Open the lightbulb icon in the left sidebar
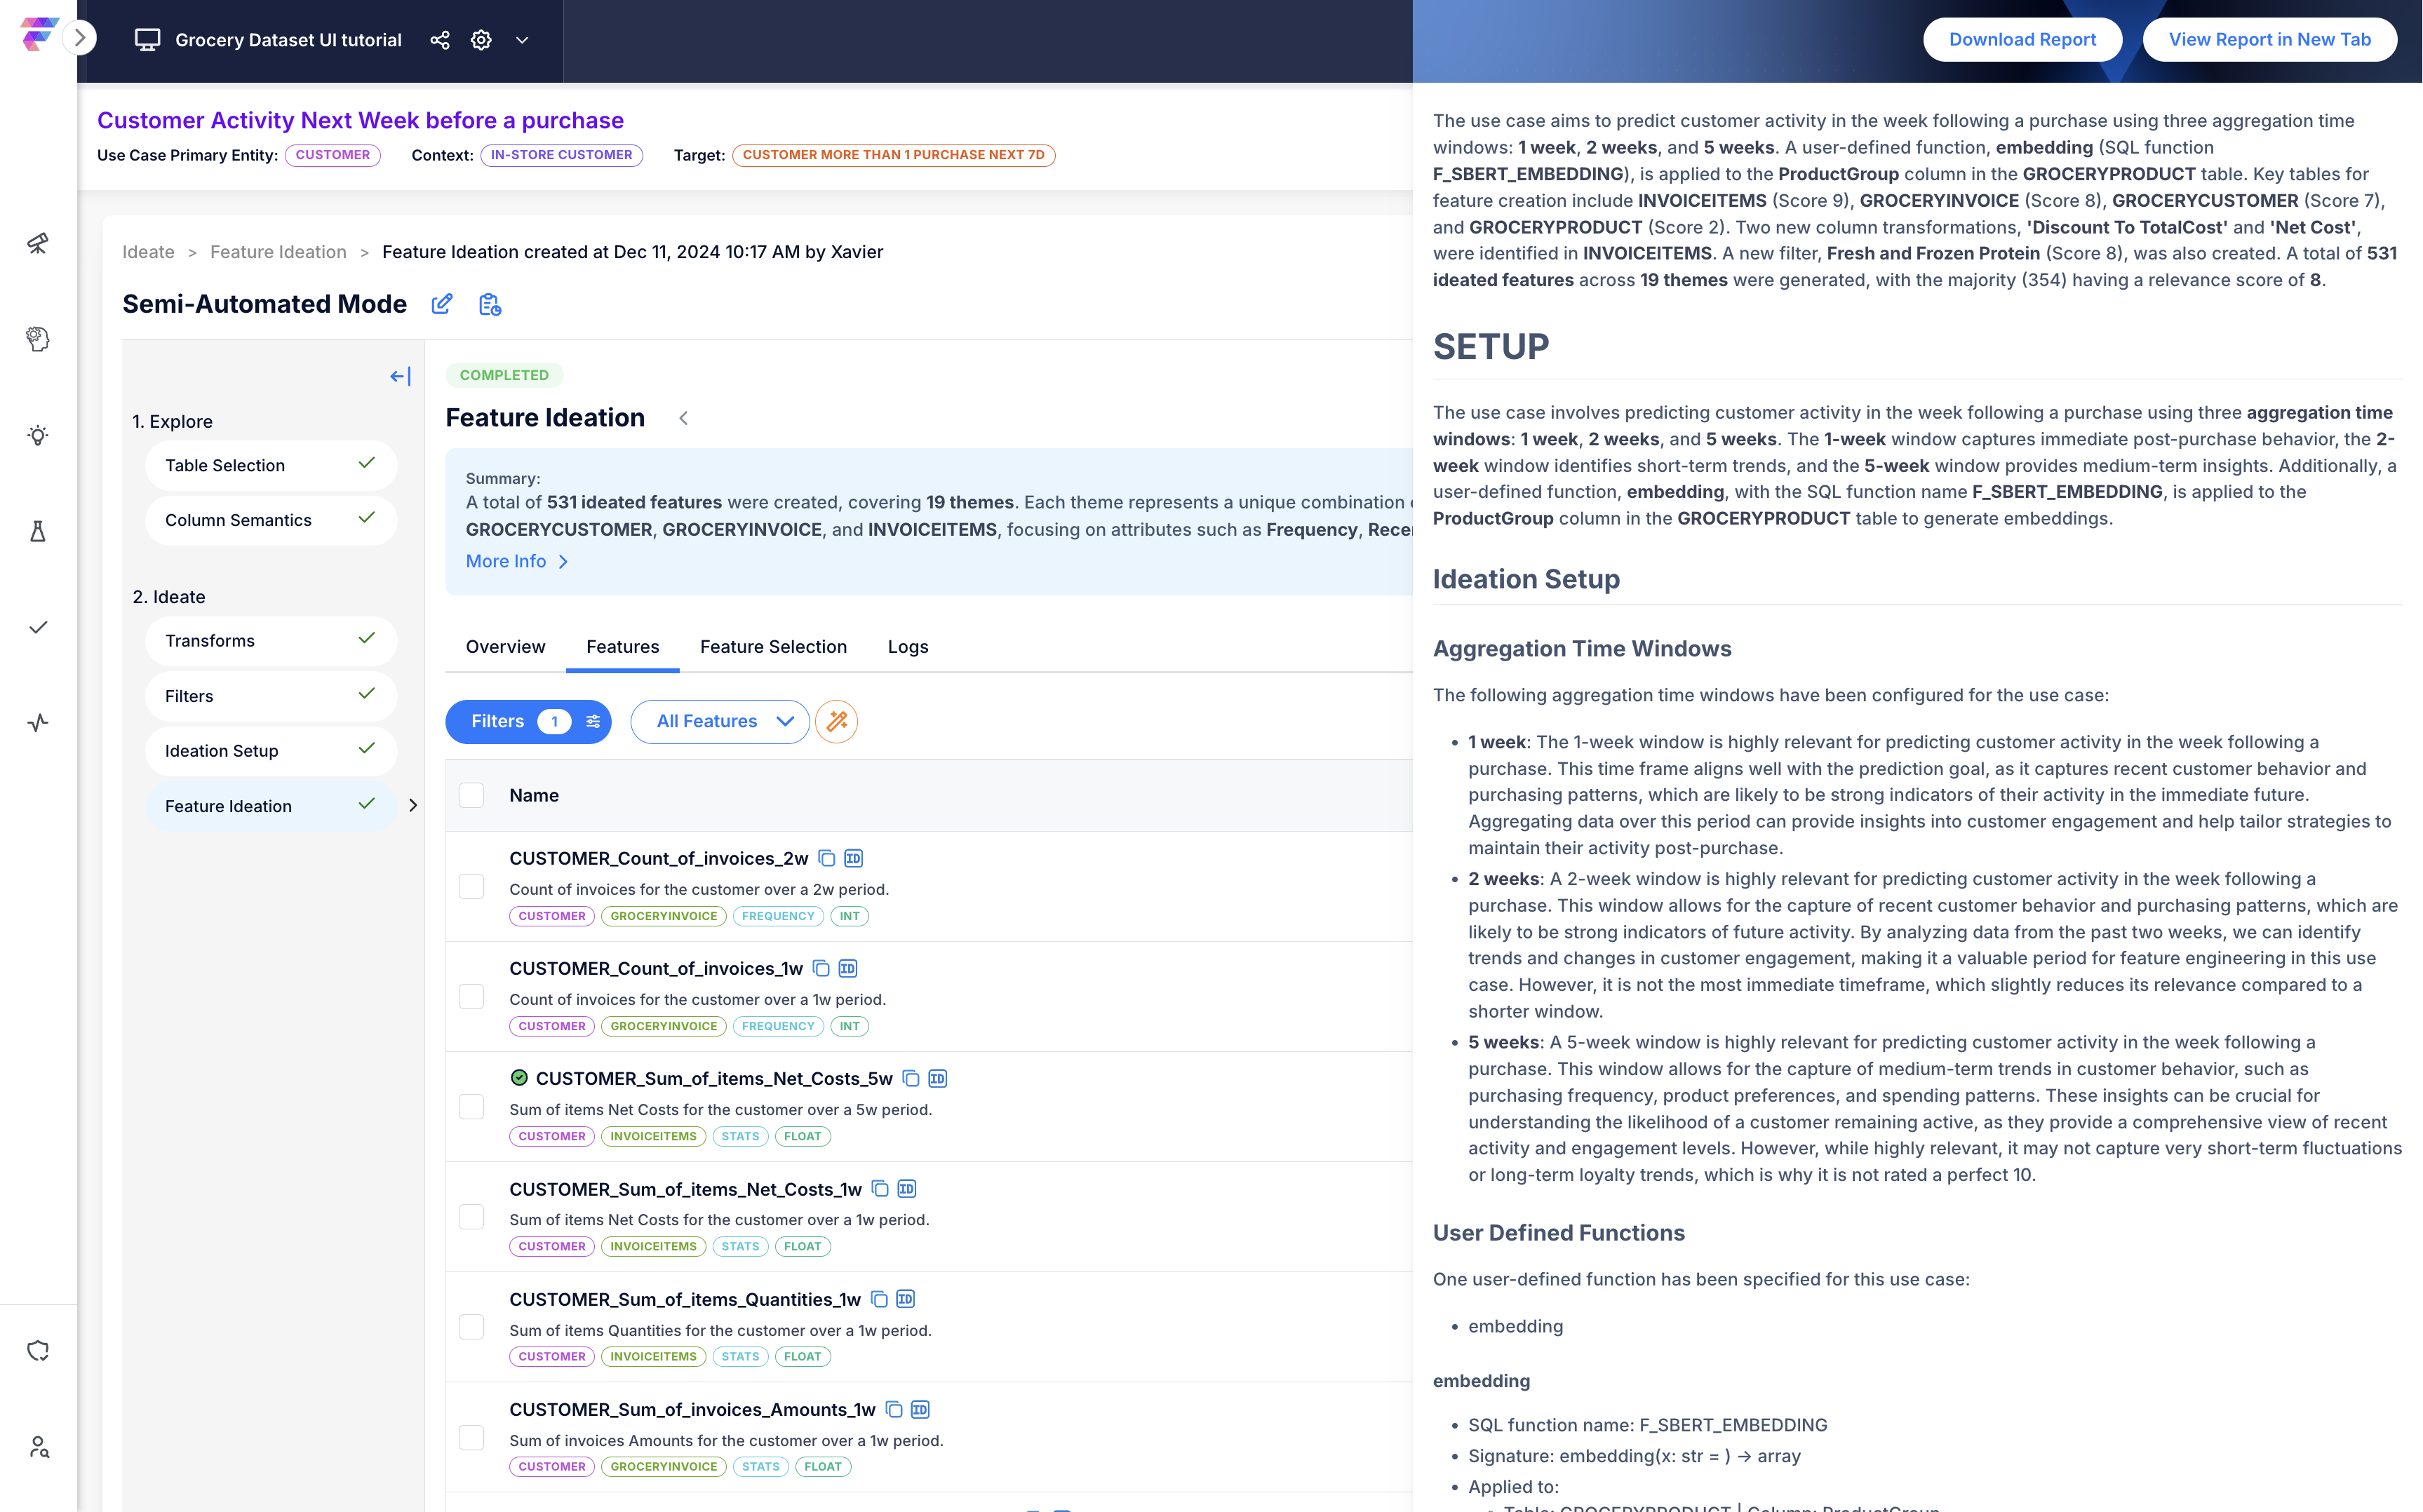This screenshot has height=1512, width=2423. tap(38, 435)
